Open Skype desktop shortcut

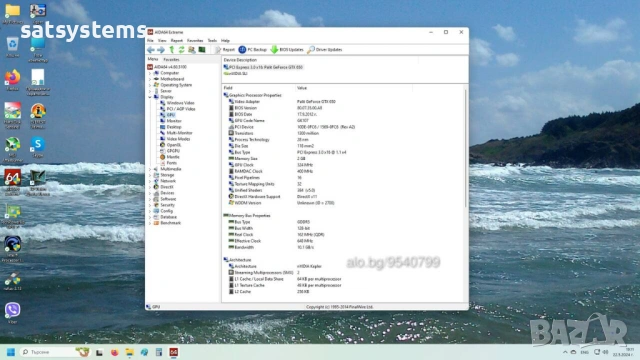(38, 147)
